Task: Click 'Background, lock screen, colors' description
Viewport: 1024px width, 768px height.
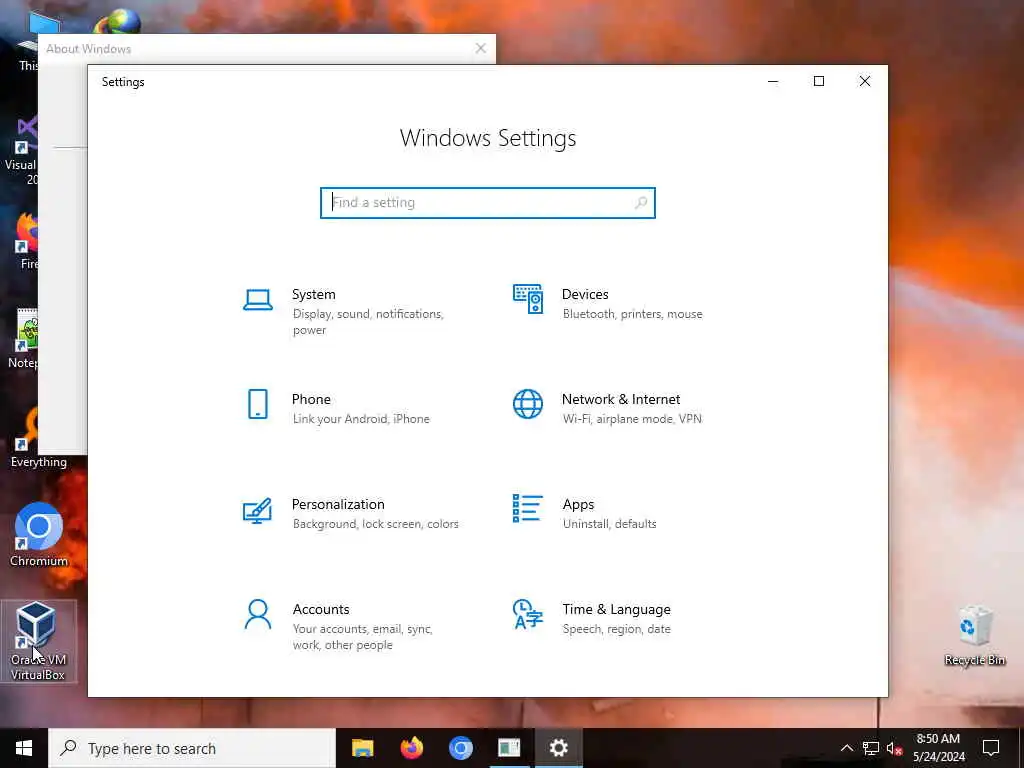Action: click(376, 524)
